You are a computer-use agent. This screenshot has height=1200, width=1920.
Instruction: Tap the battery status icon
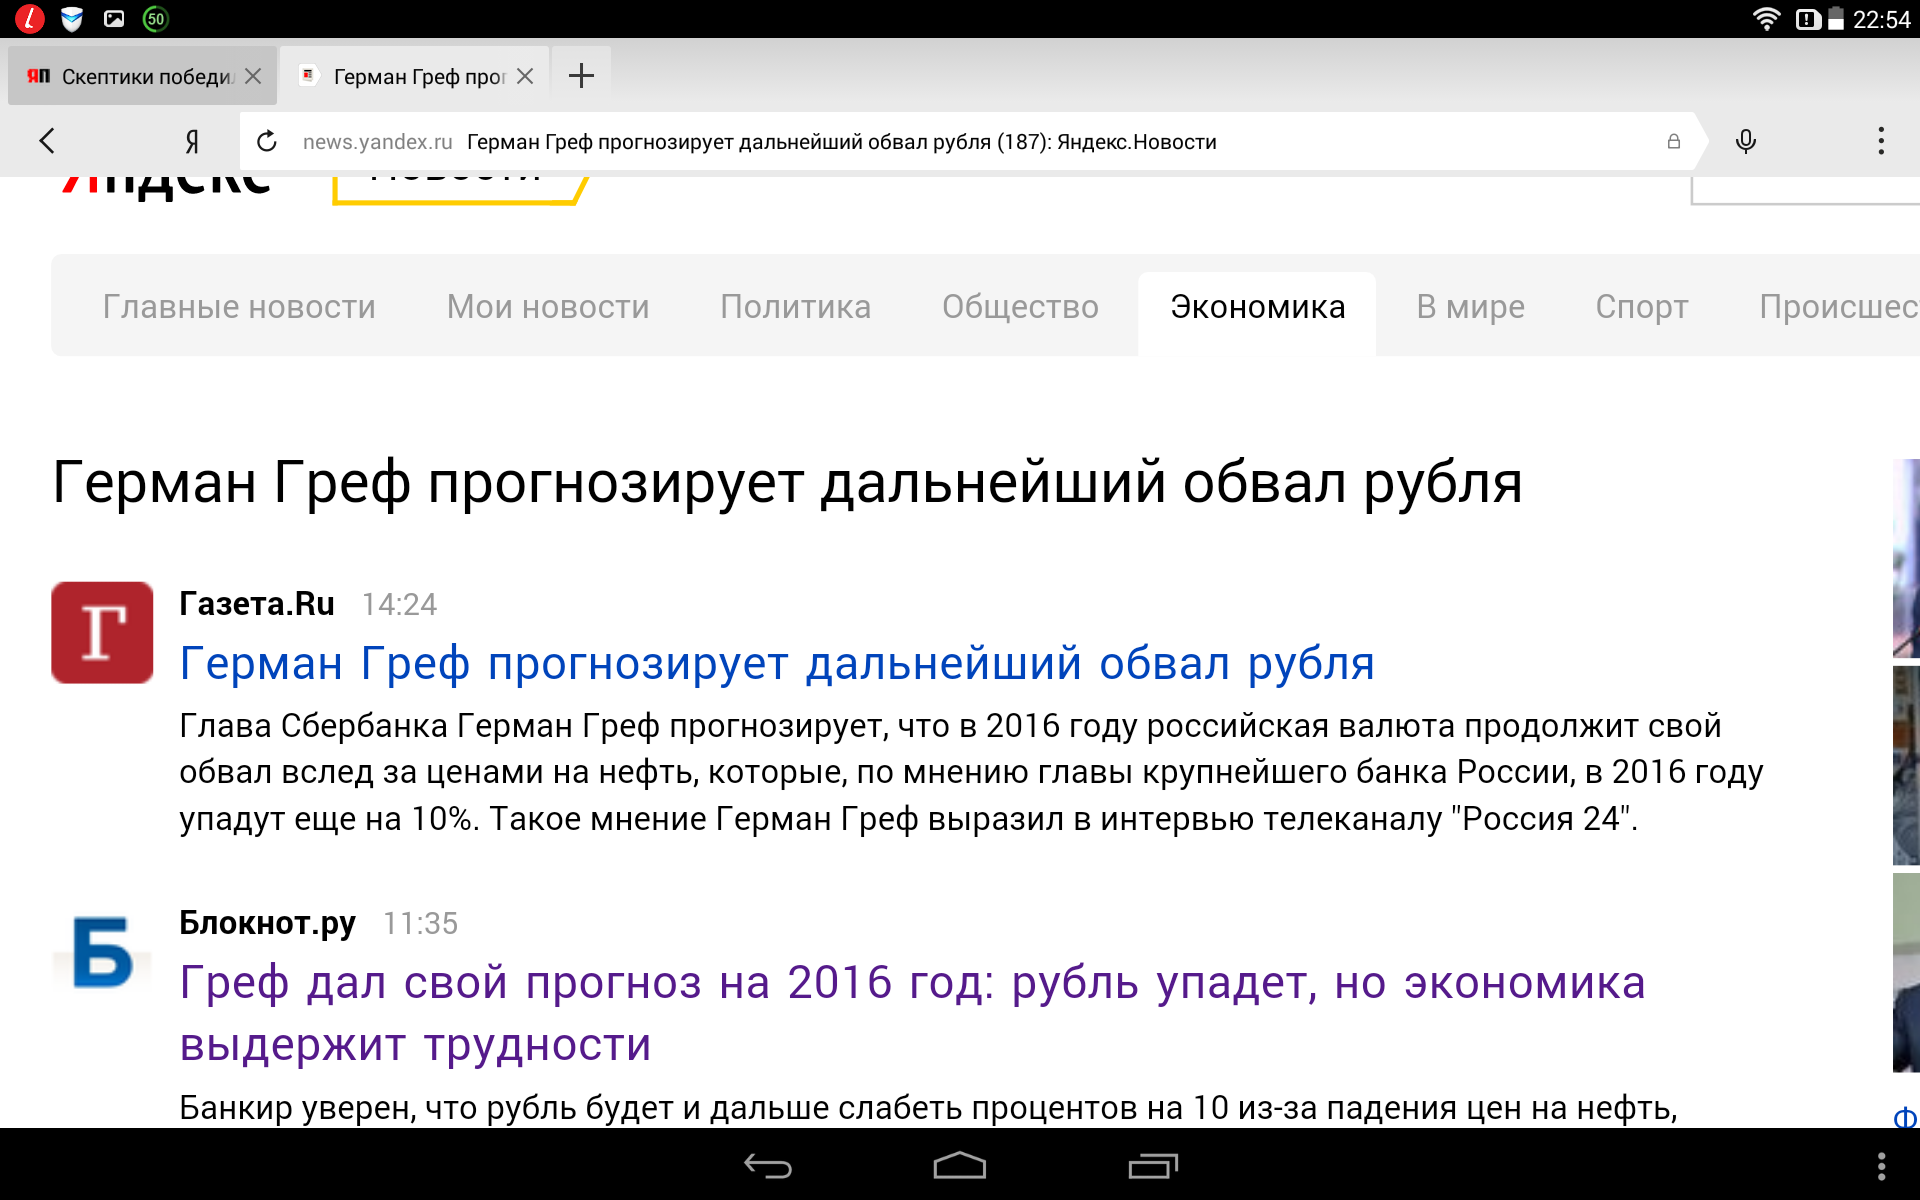tap(1836, 19)
